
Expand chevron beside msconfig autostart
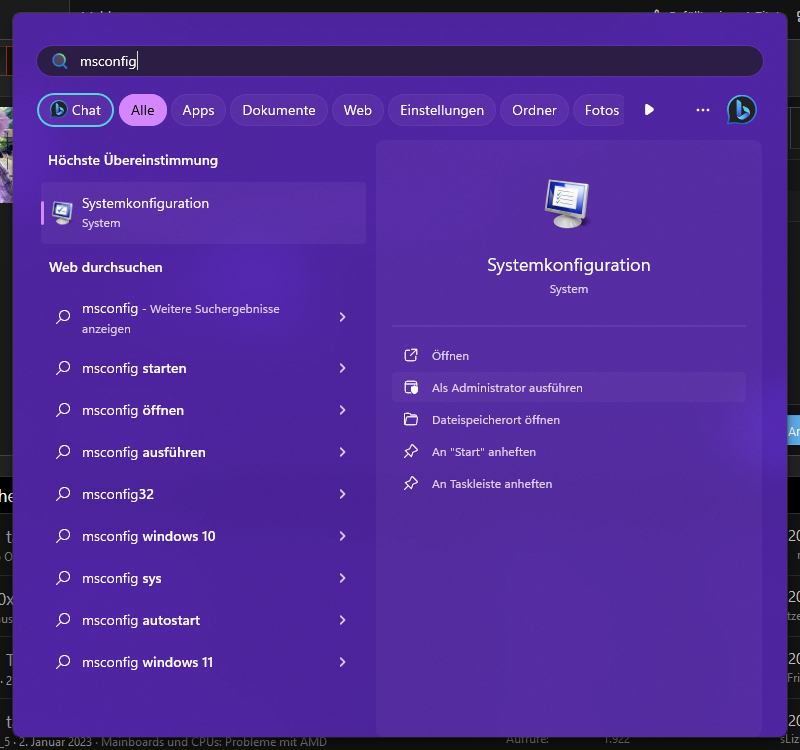coord(342,620)
